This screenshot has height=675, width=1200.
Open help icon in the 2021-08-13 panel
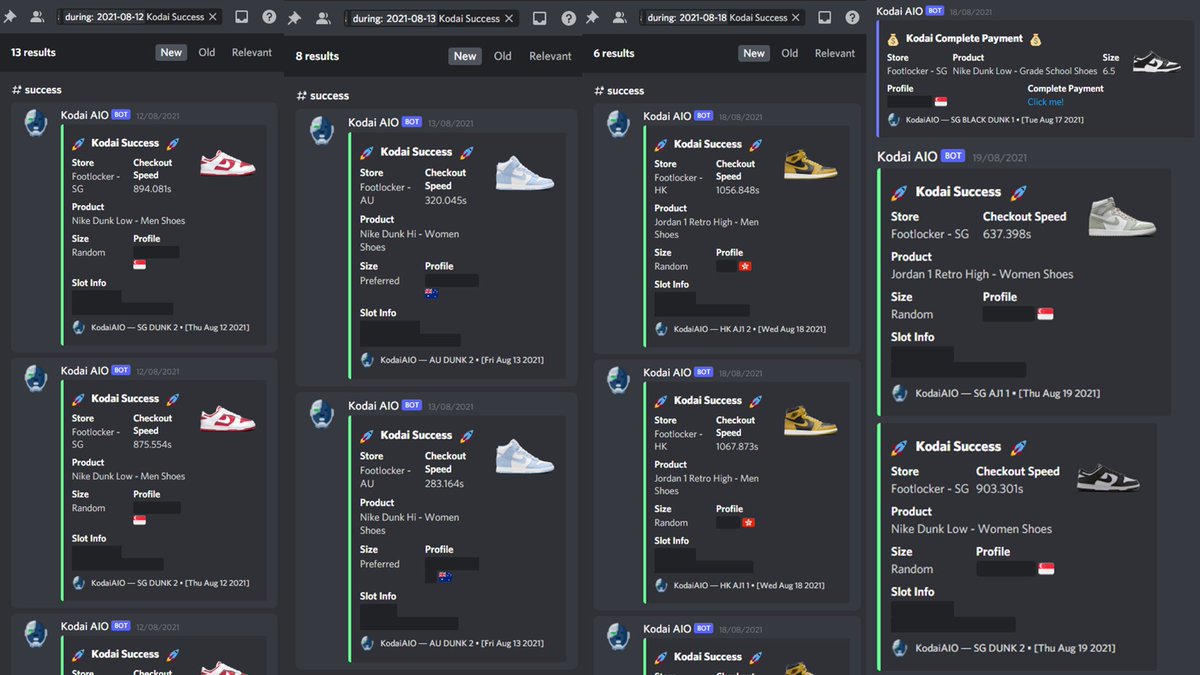tap(569, 18)
